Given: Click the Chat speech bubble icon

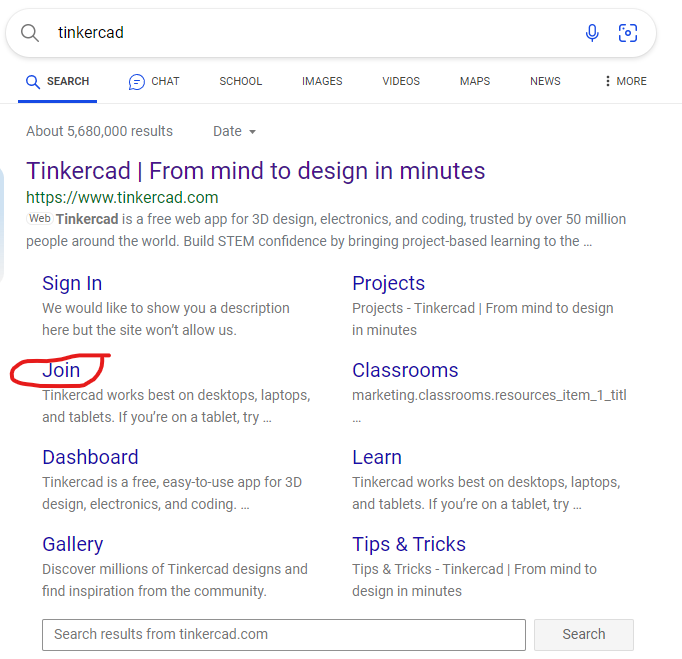Looking at the screenshot, I should (x=137, y=81).
